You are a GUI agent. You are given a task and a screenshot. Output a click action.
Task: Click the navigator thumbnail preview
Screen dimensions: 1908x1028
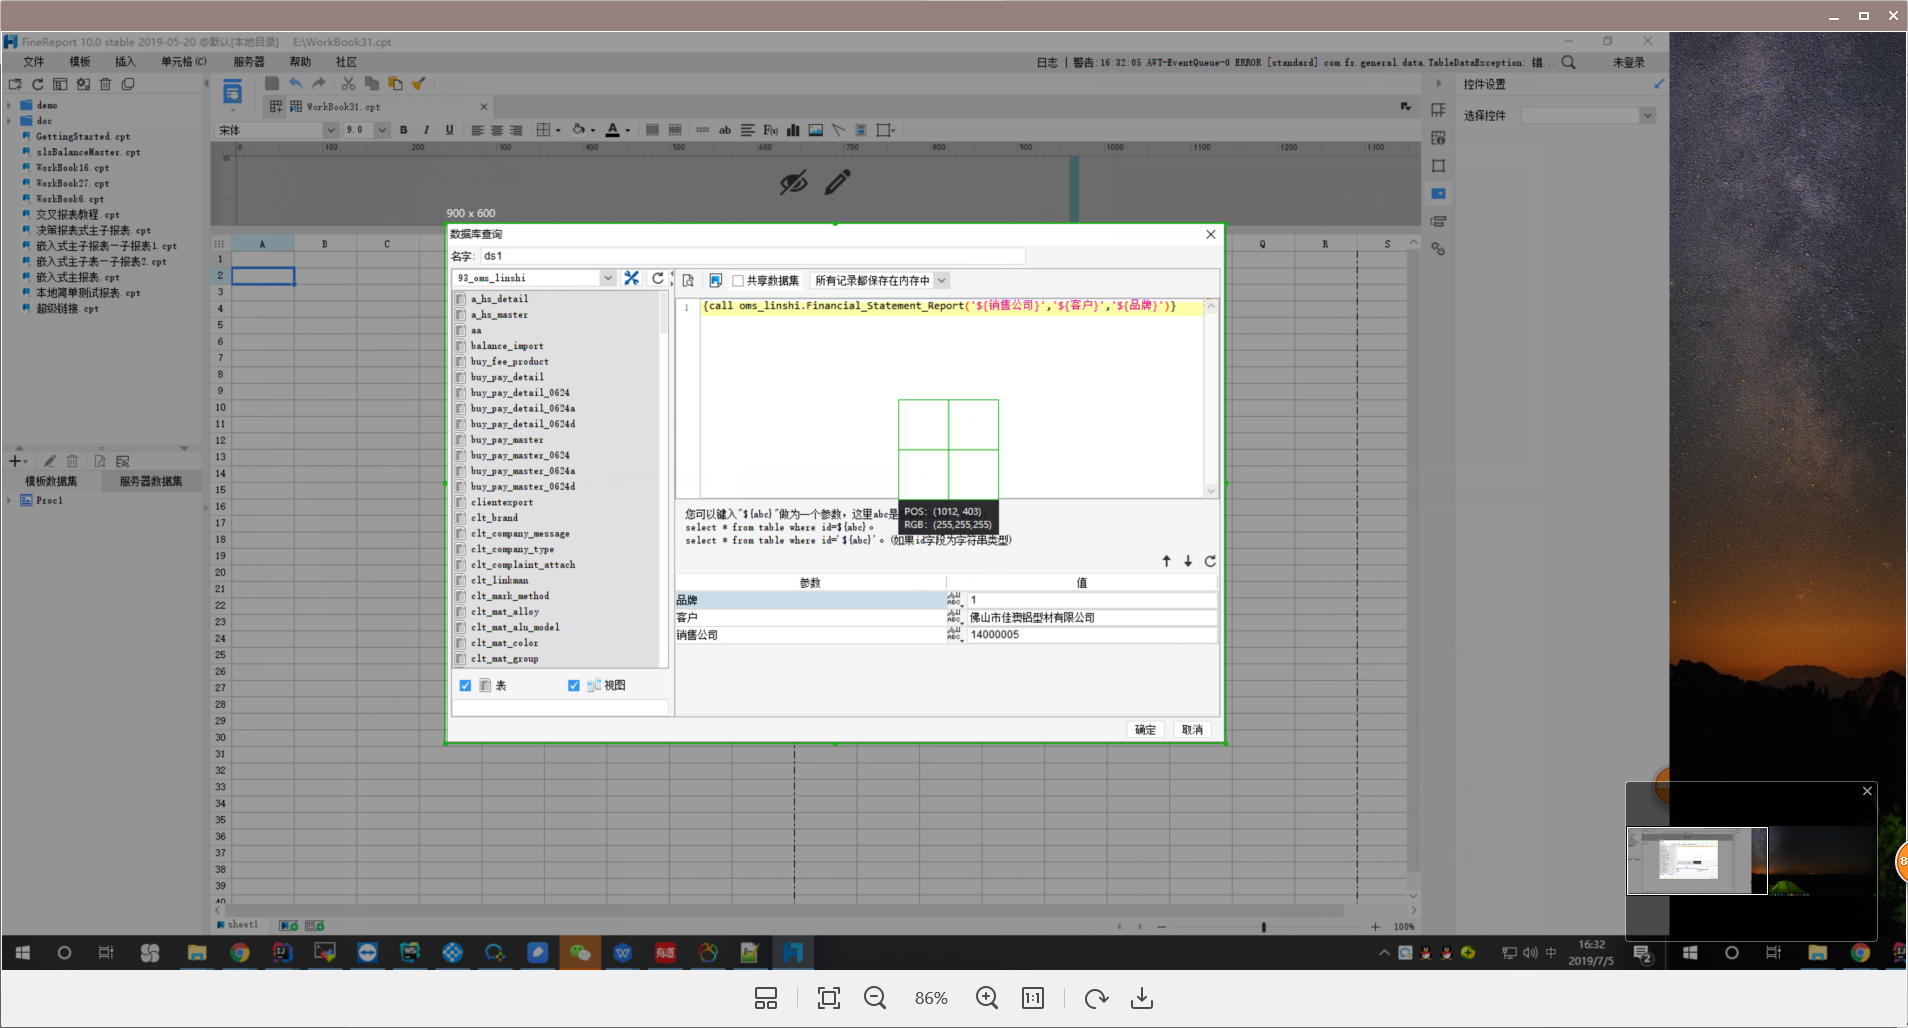pos(1697,860)
